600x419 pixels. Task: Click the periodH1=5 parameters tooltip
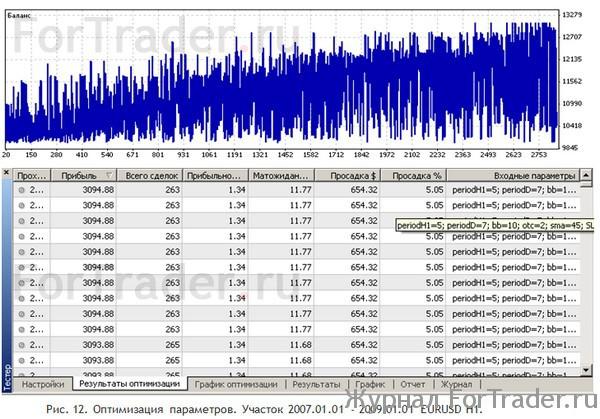coord(495,226)
